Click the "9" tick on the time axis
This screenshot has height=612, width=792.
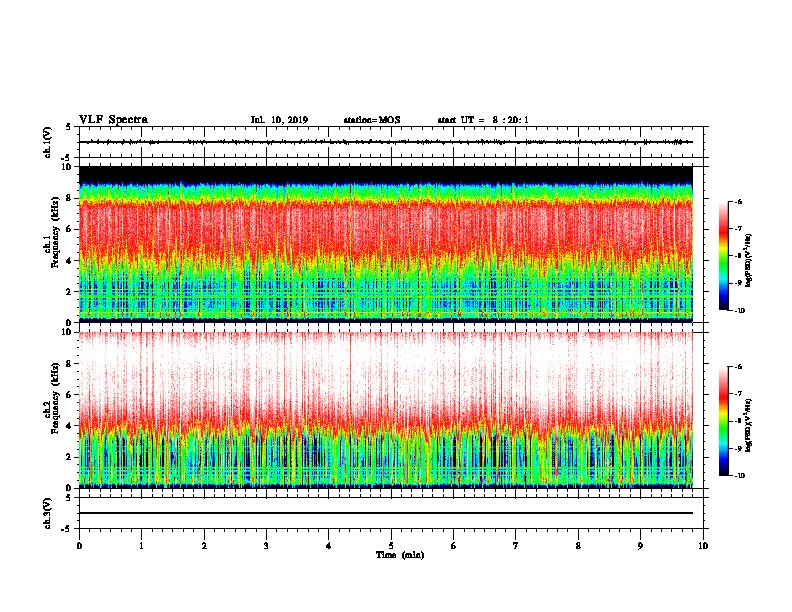coord(640,546)
